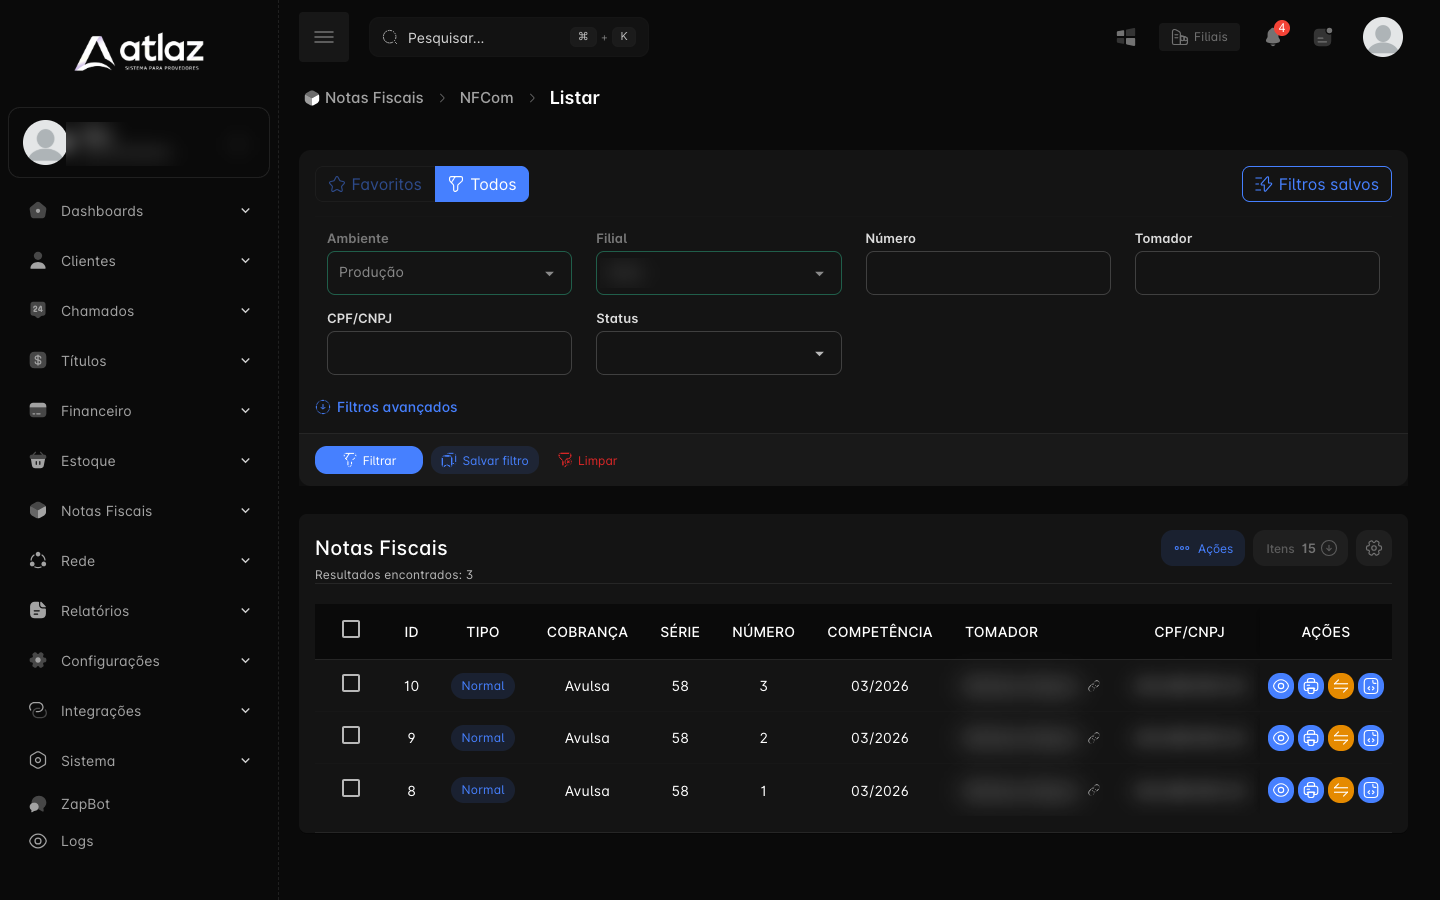The width and height of the screenshot is (1440, 900).
Task: Click NFCom in the breadcrumb
Action: pyautogui.click(x=486, y=98)
